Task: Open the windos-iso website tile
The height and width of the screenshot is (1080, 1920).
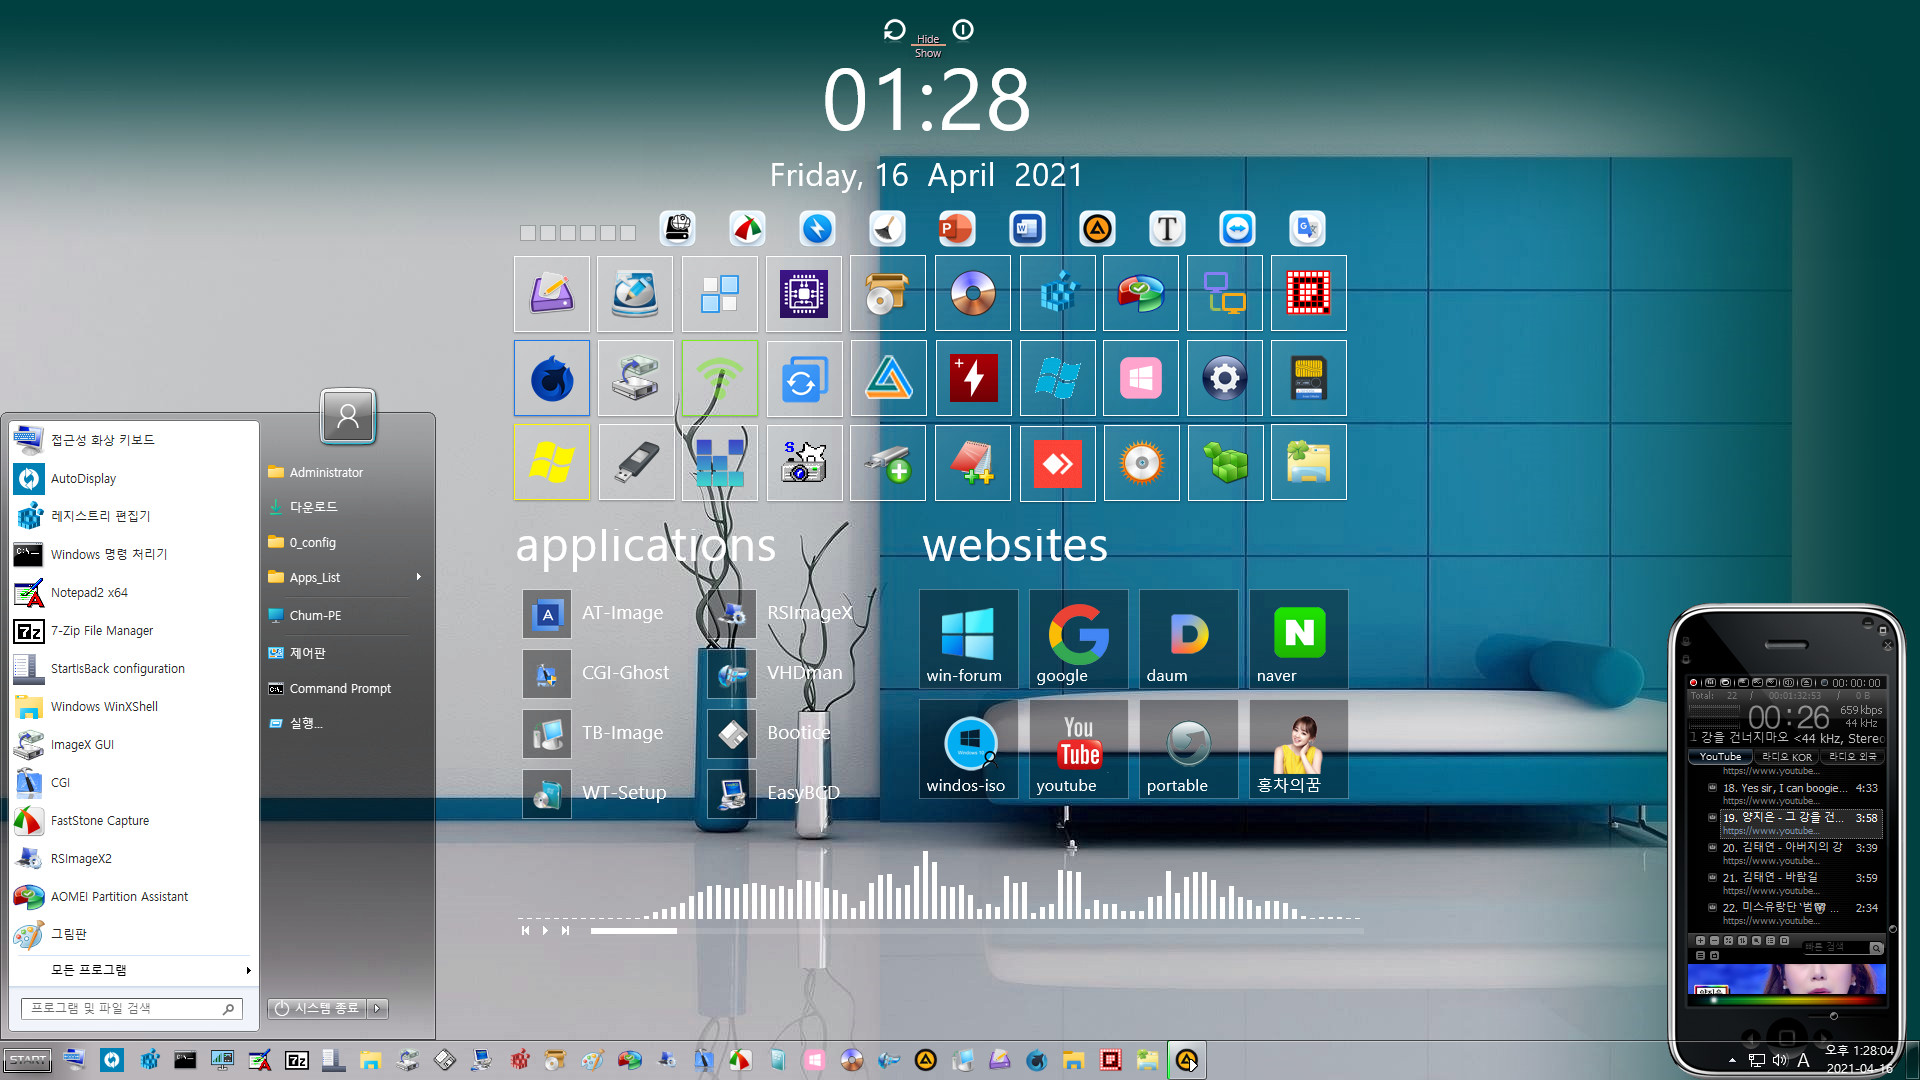Action: tap(968, 749)
